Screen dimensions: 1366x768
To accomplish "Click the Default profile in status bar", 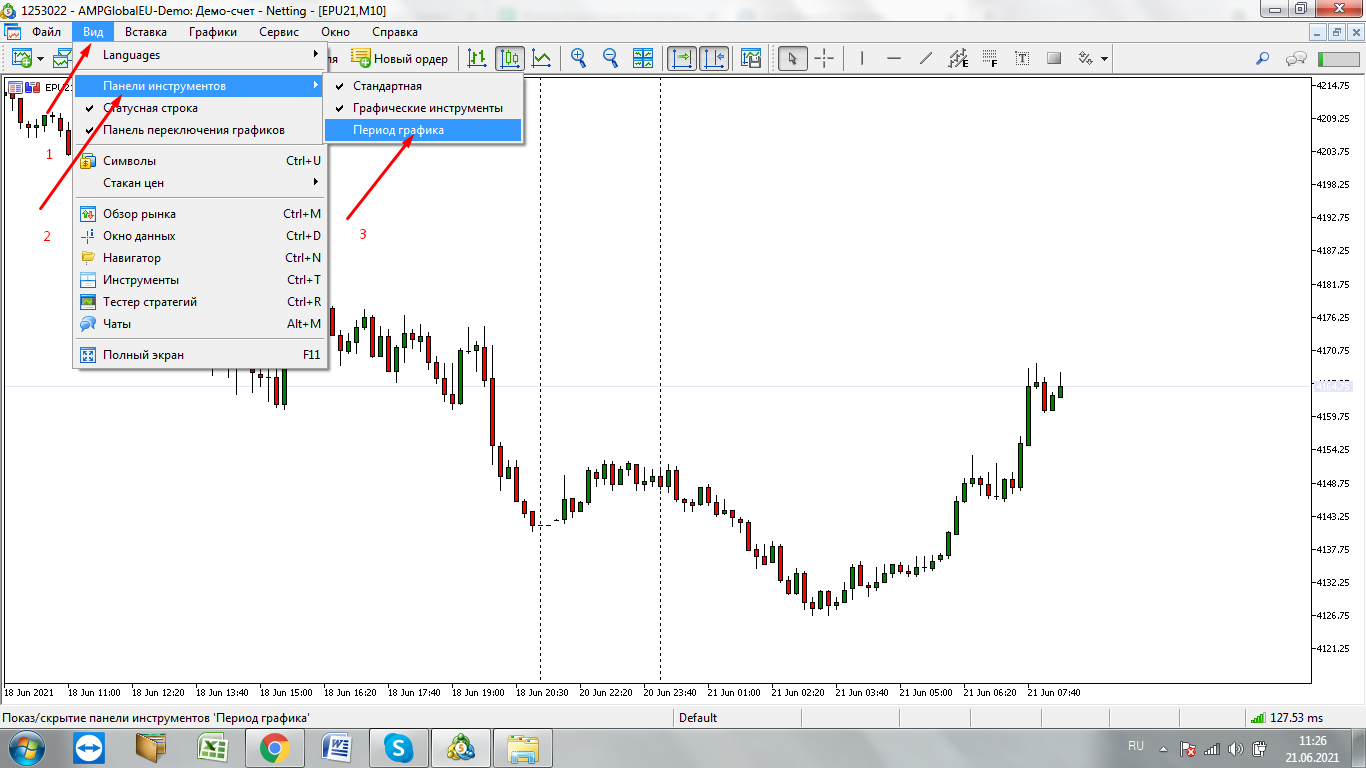I will point(699,718).
